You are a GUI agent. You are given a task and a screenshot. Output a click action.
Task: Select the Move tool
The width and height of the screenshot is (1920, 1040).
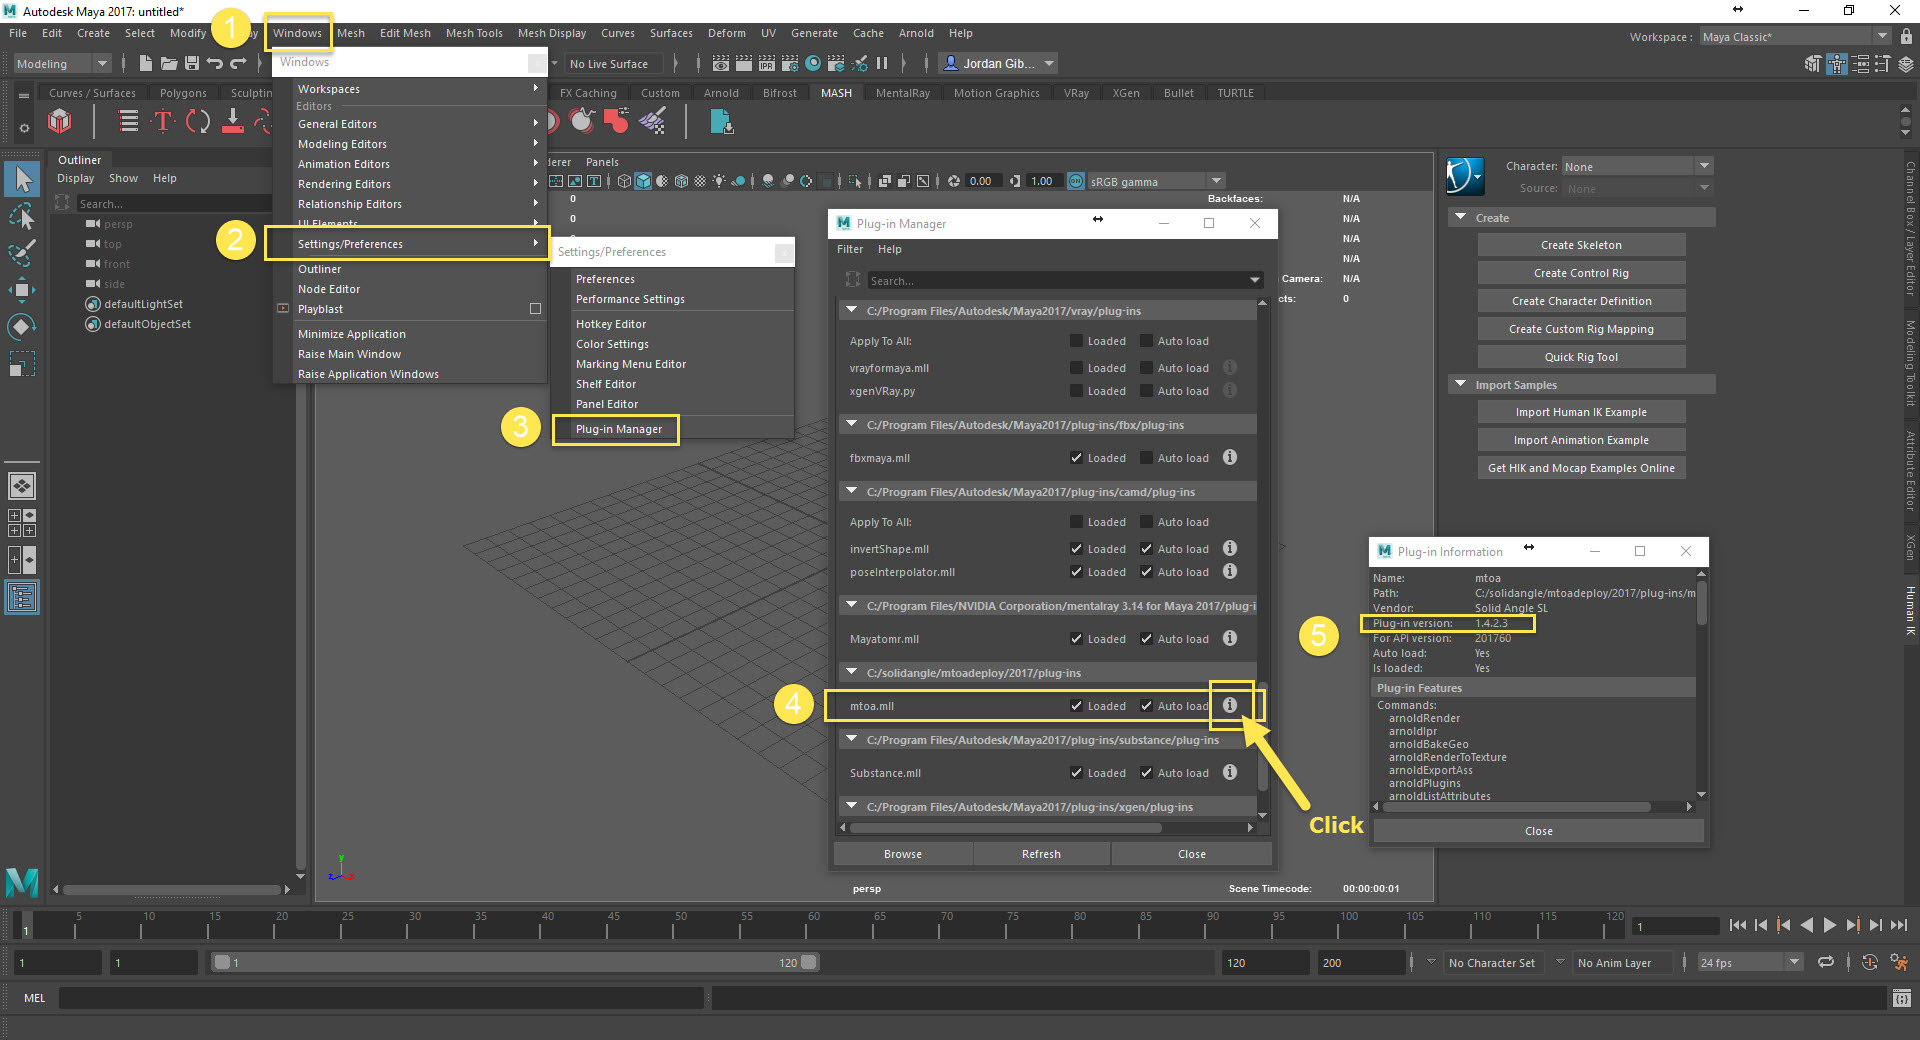[x=22, y=290]
